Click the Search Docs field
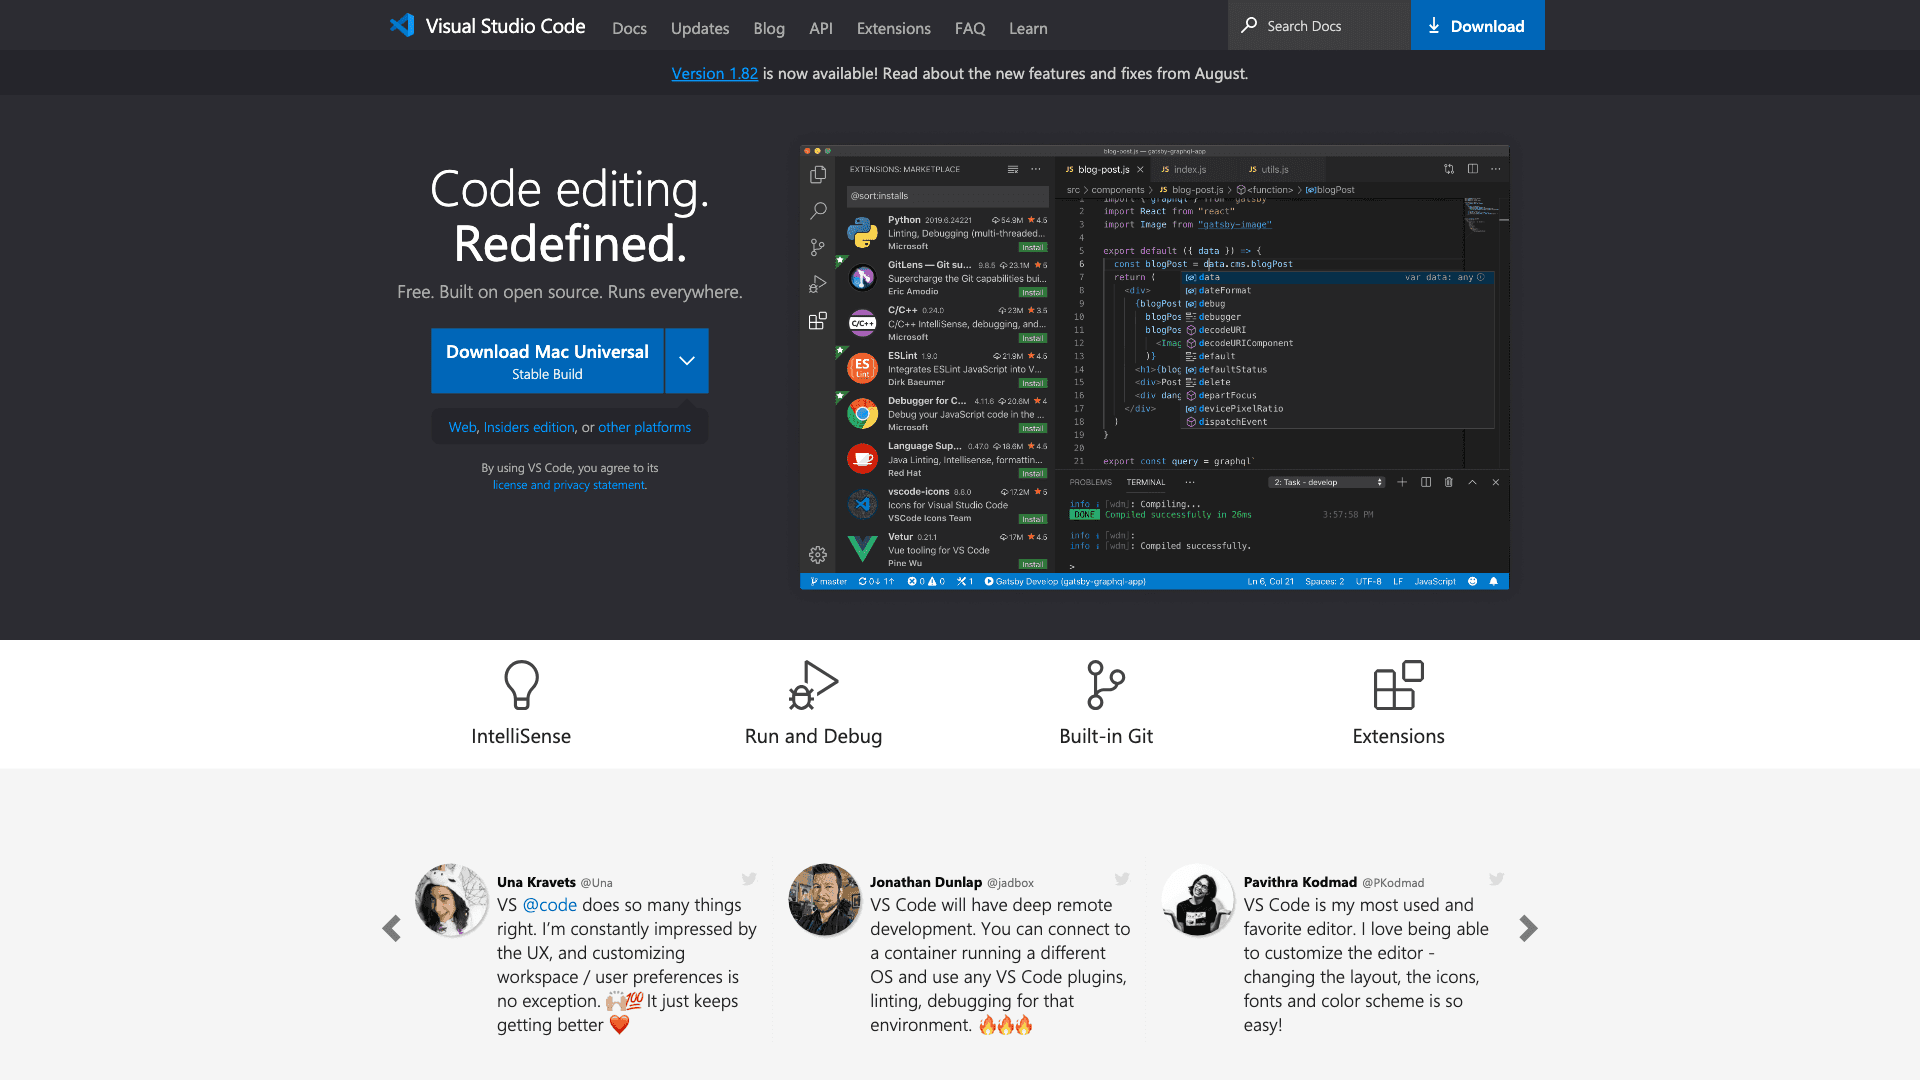Image resolution: width=1920 pixels, height=1080 pixels. click(1319, 25)
